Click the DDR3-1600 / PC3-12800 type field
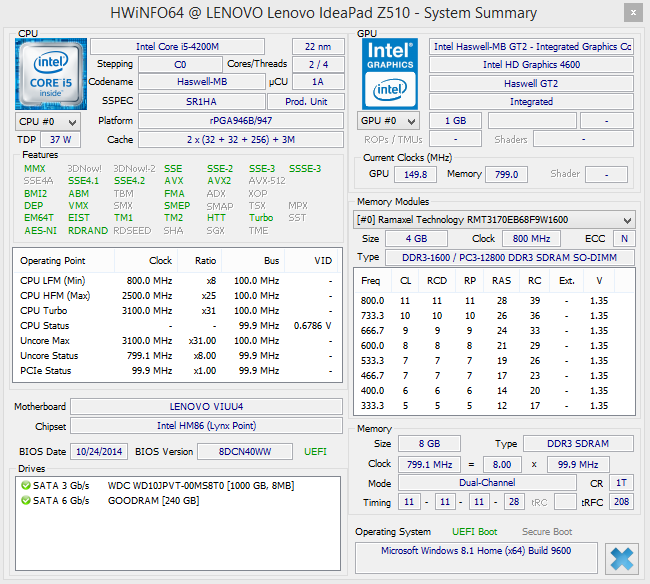Image resolution: width=650 pixels, height=584 pixels. (510, 257)
